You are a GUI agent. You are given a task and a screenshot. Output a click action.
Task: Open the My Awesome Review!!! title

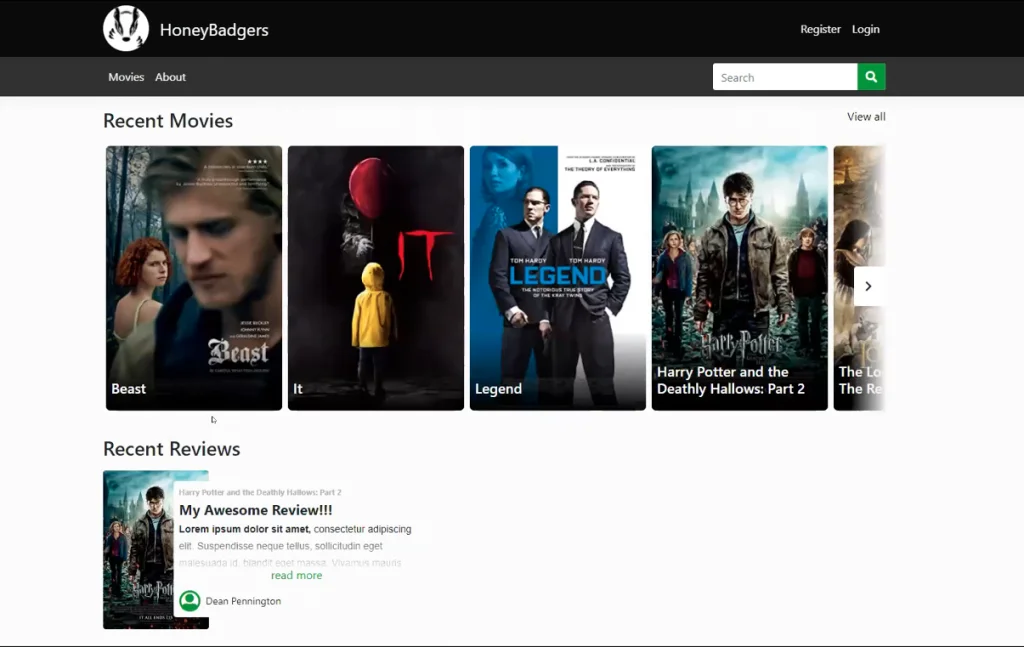[x=255, y=510]
